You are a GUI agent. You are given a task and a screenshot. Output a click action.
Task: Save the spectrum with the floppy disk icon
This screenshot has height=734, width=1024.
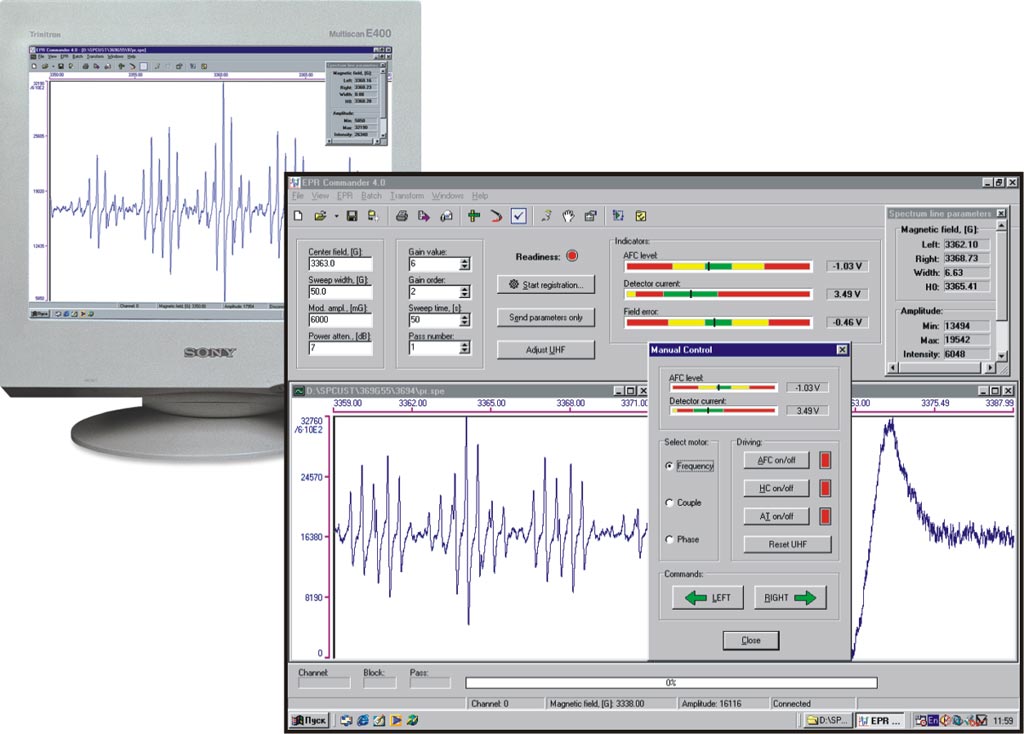coord(352,215)
